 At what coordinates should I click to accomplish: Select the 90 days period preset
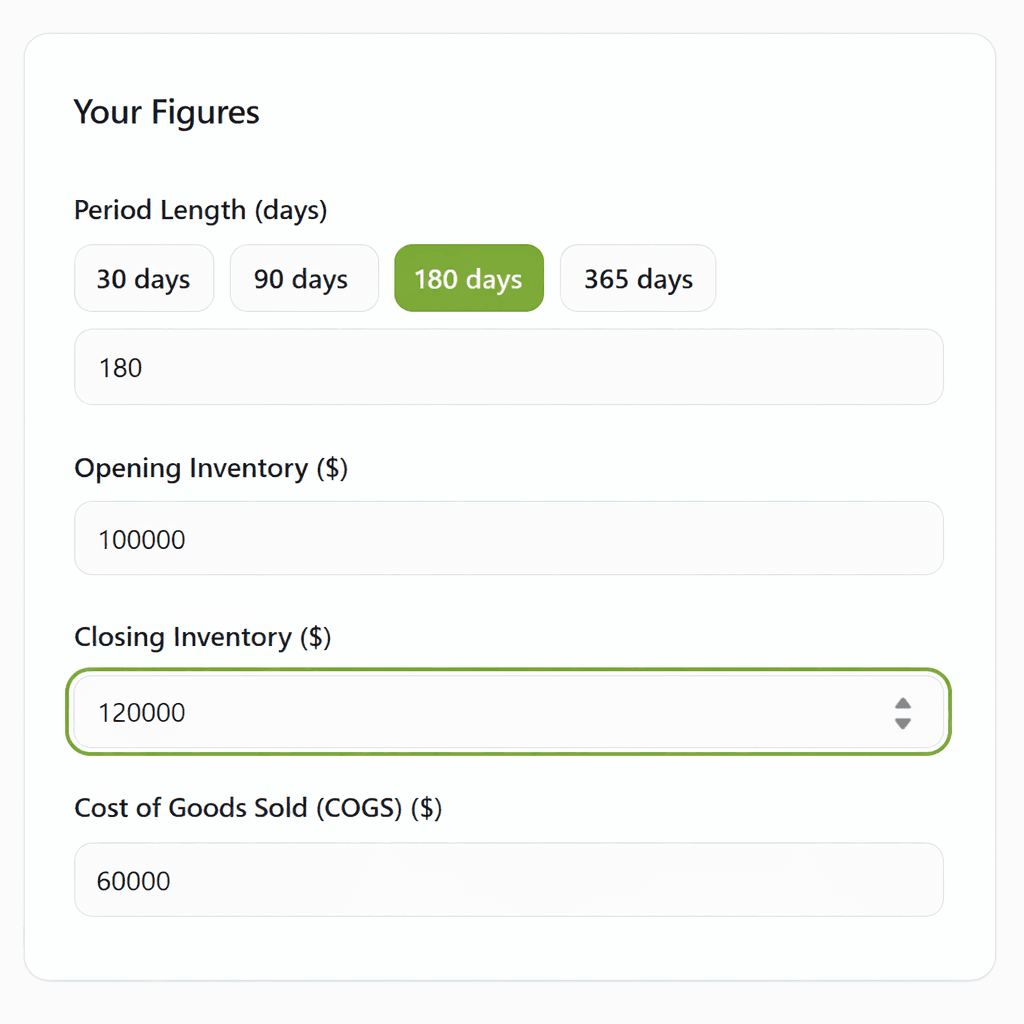point(304,278)
